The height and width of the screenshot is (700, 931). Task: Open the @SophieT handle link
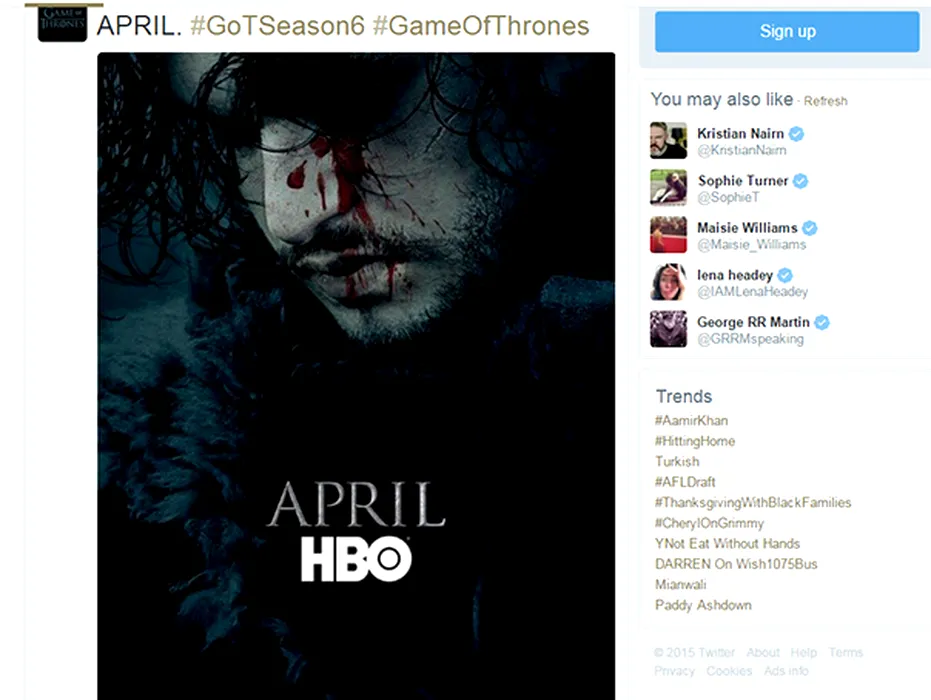click(728, 197)
